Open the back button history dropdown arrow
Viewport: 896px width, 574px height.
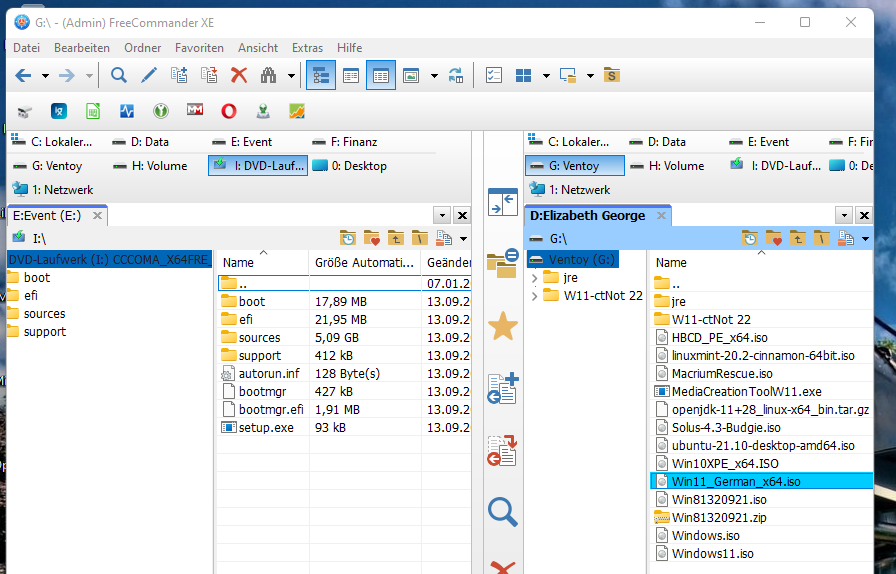(45, 75)
